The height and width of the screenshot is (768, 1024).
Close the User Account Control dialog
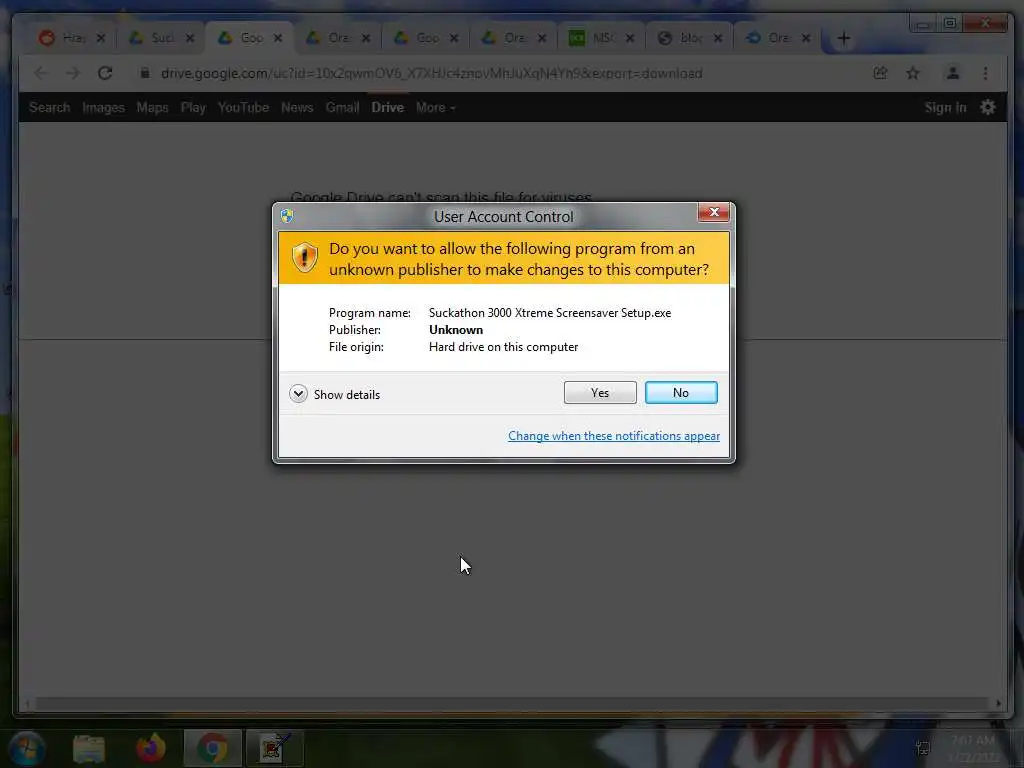(713, 212)
